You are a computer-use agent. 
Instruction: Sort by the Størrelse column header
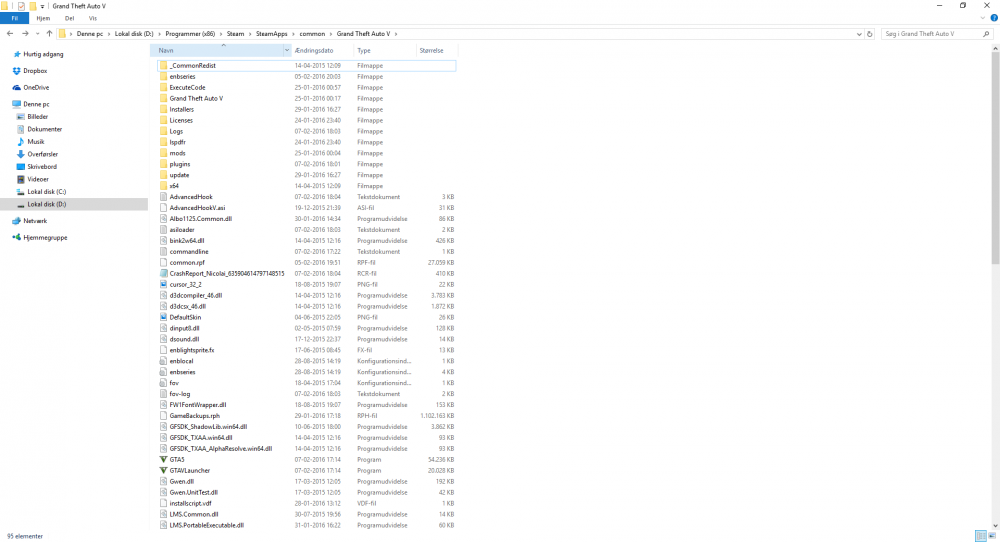coord(437,50)
